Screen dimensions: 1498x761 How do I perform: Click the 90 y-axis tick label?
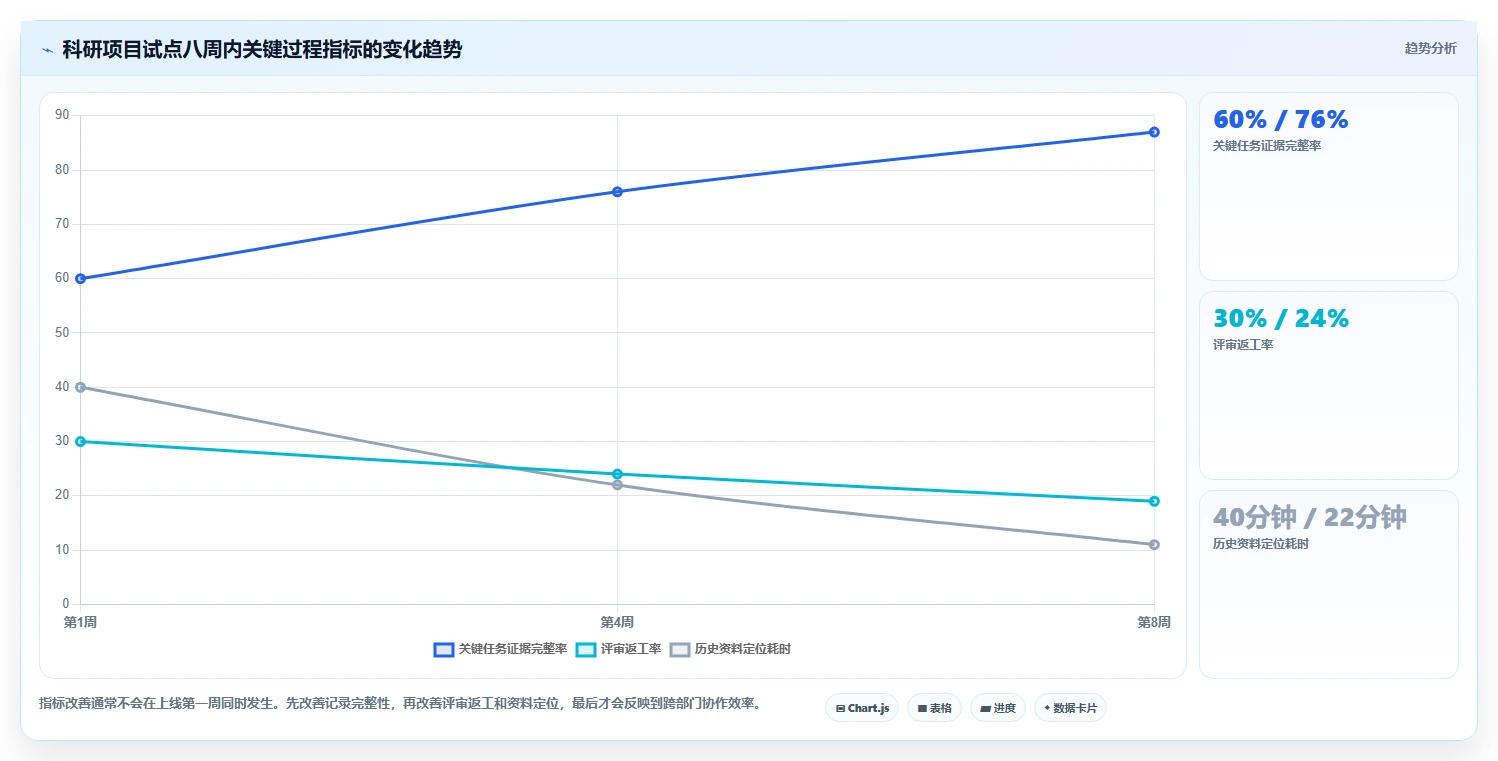[62, 115]
